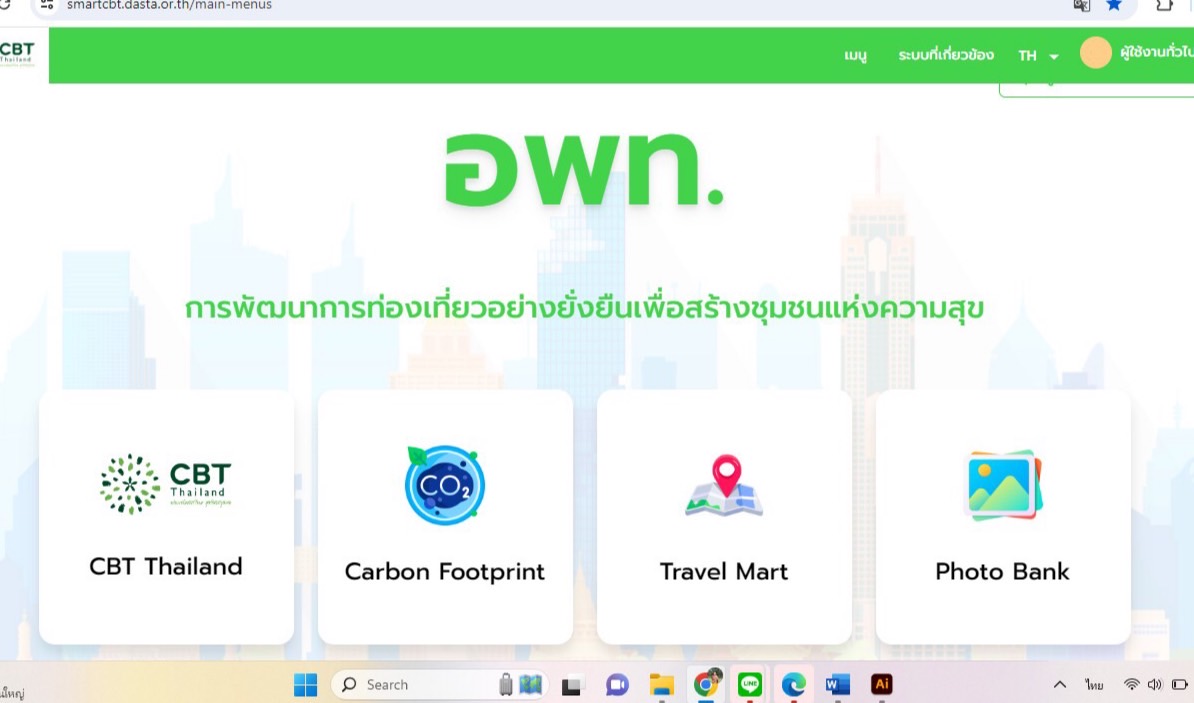Image resolution: width=1194 pixels, height=703 pixels.
Task: Open the Travel Mart map pin icon
Action: [724, 486]
